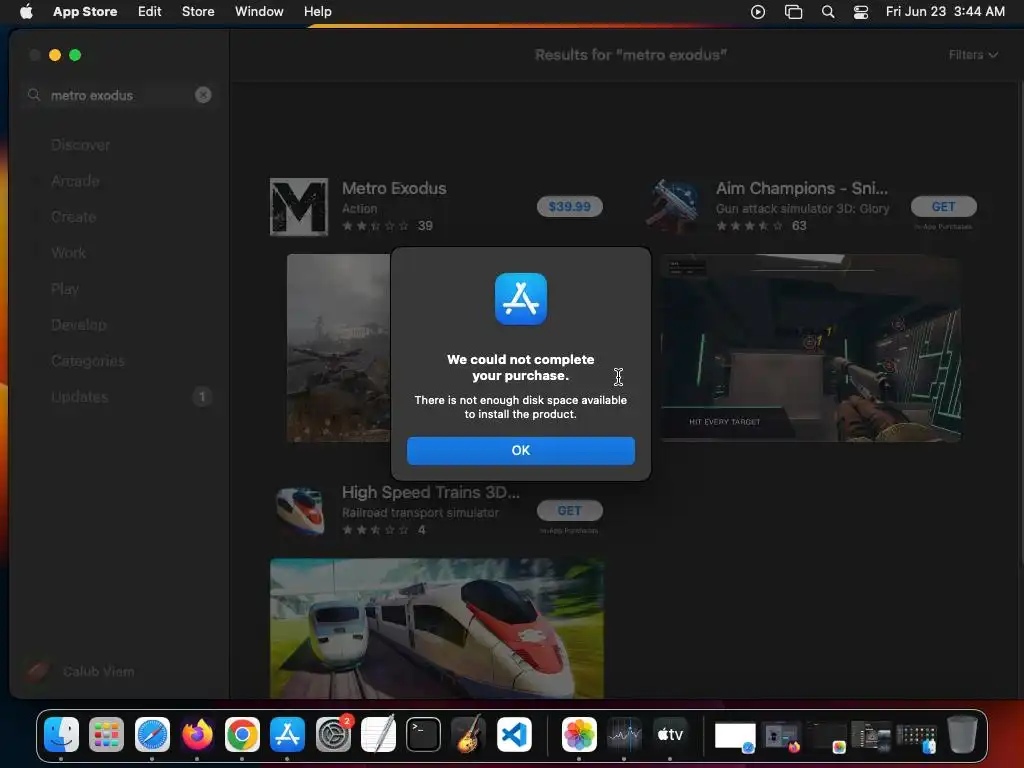Screen dimensions: 1024x768
Task: Click the screen recording play icon in menu bar
Action: (x=758, y=12)
